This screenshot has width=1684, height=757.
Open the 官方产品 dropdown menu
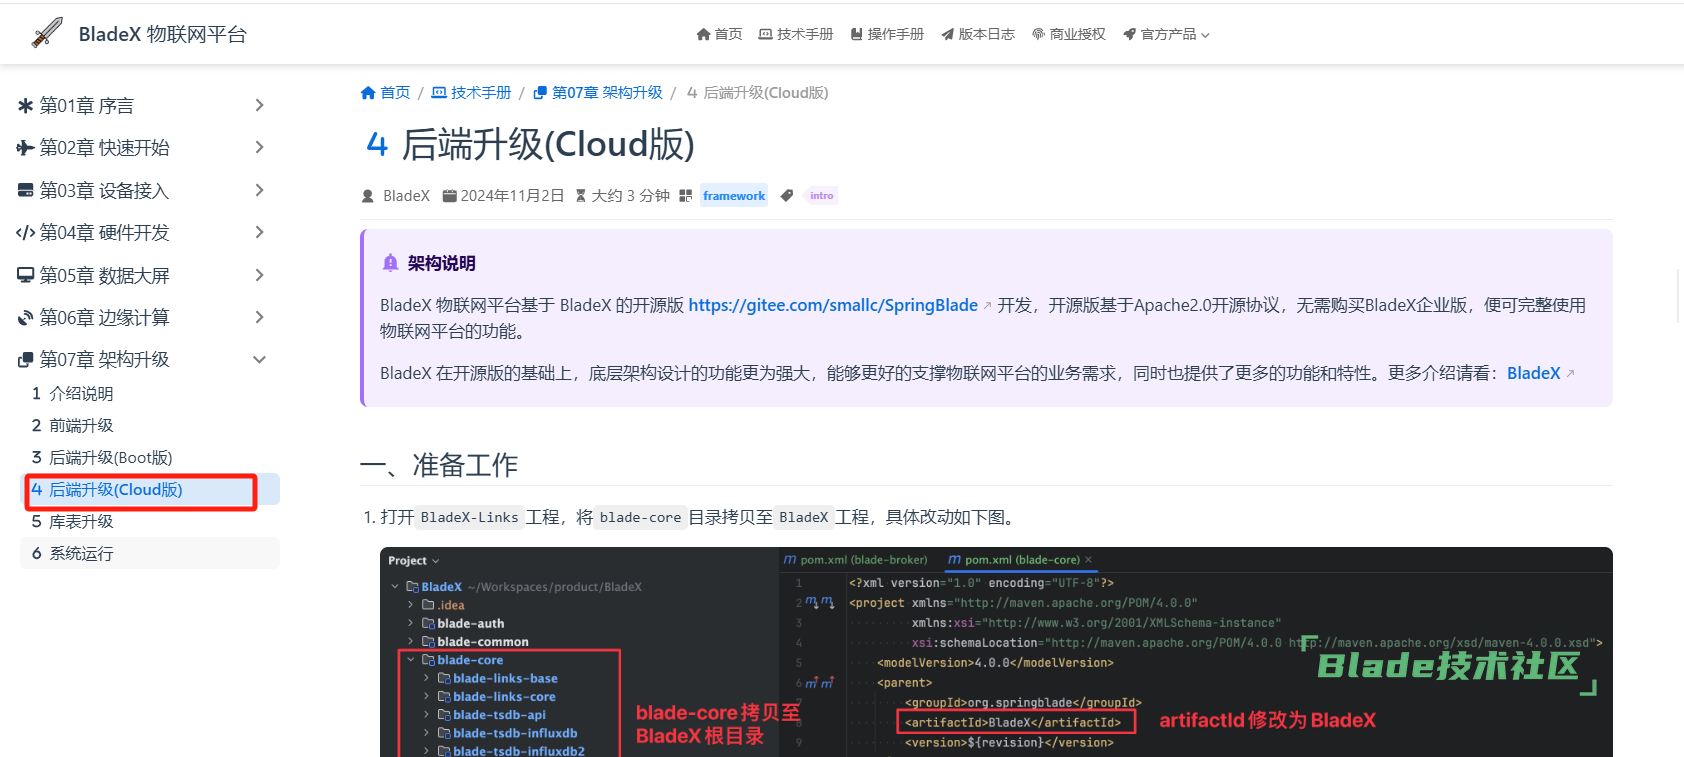(x=1166, y=34)
